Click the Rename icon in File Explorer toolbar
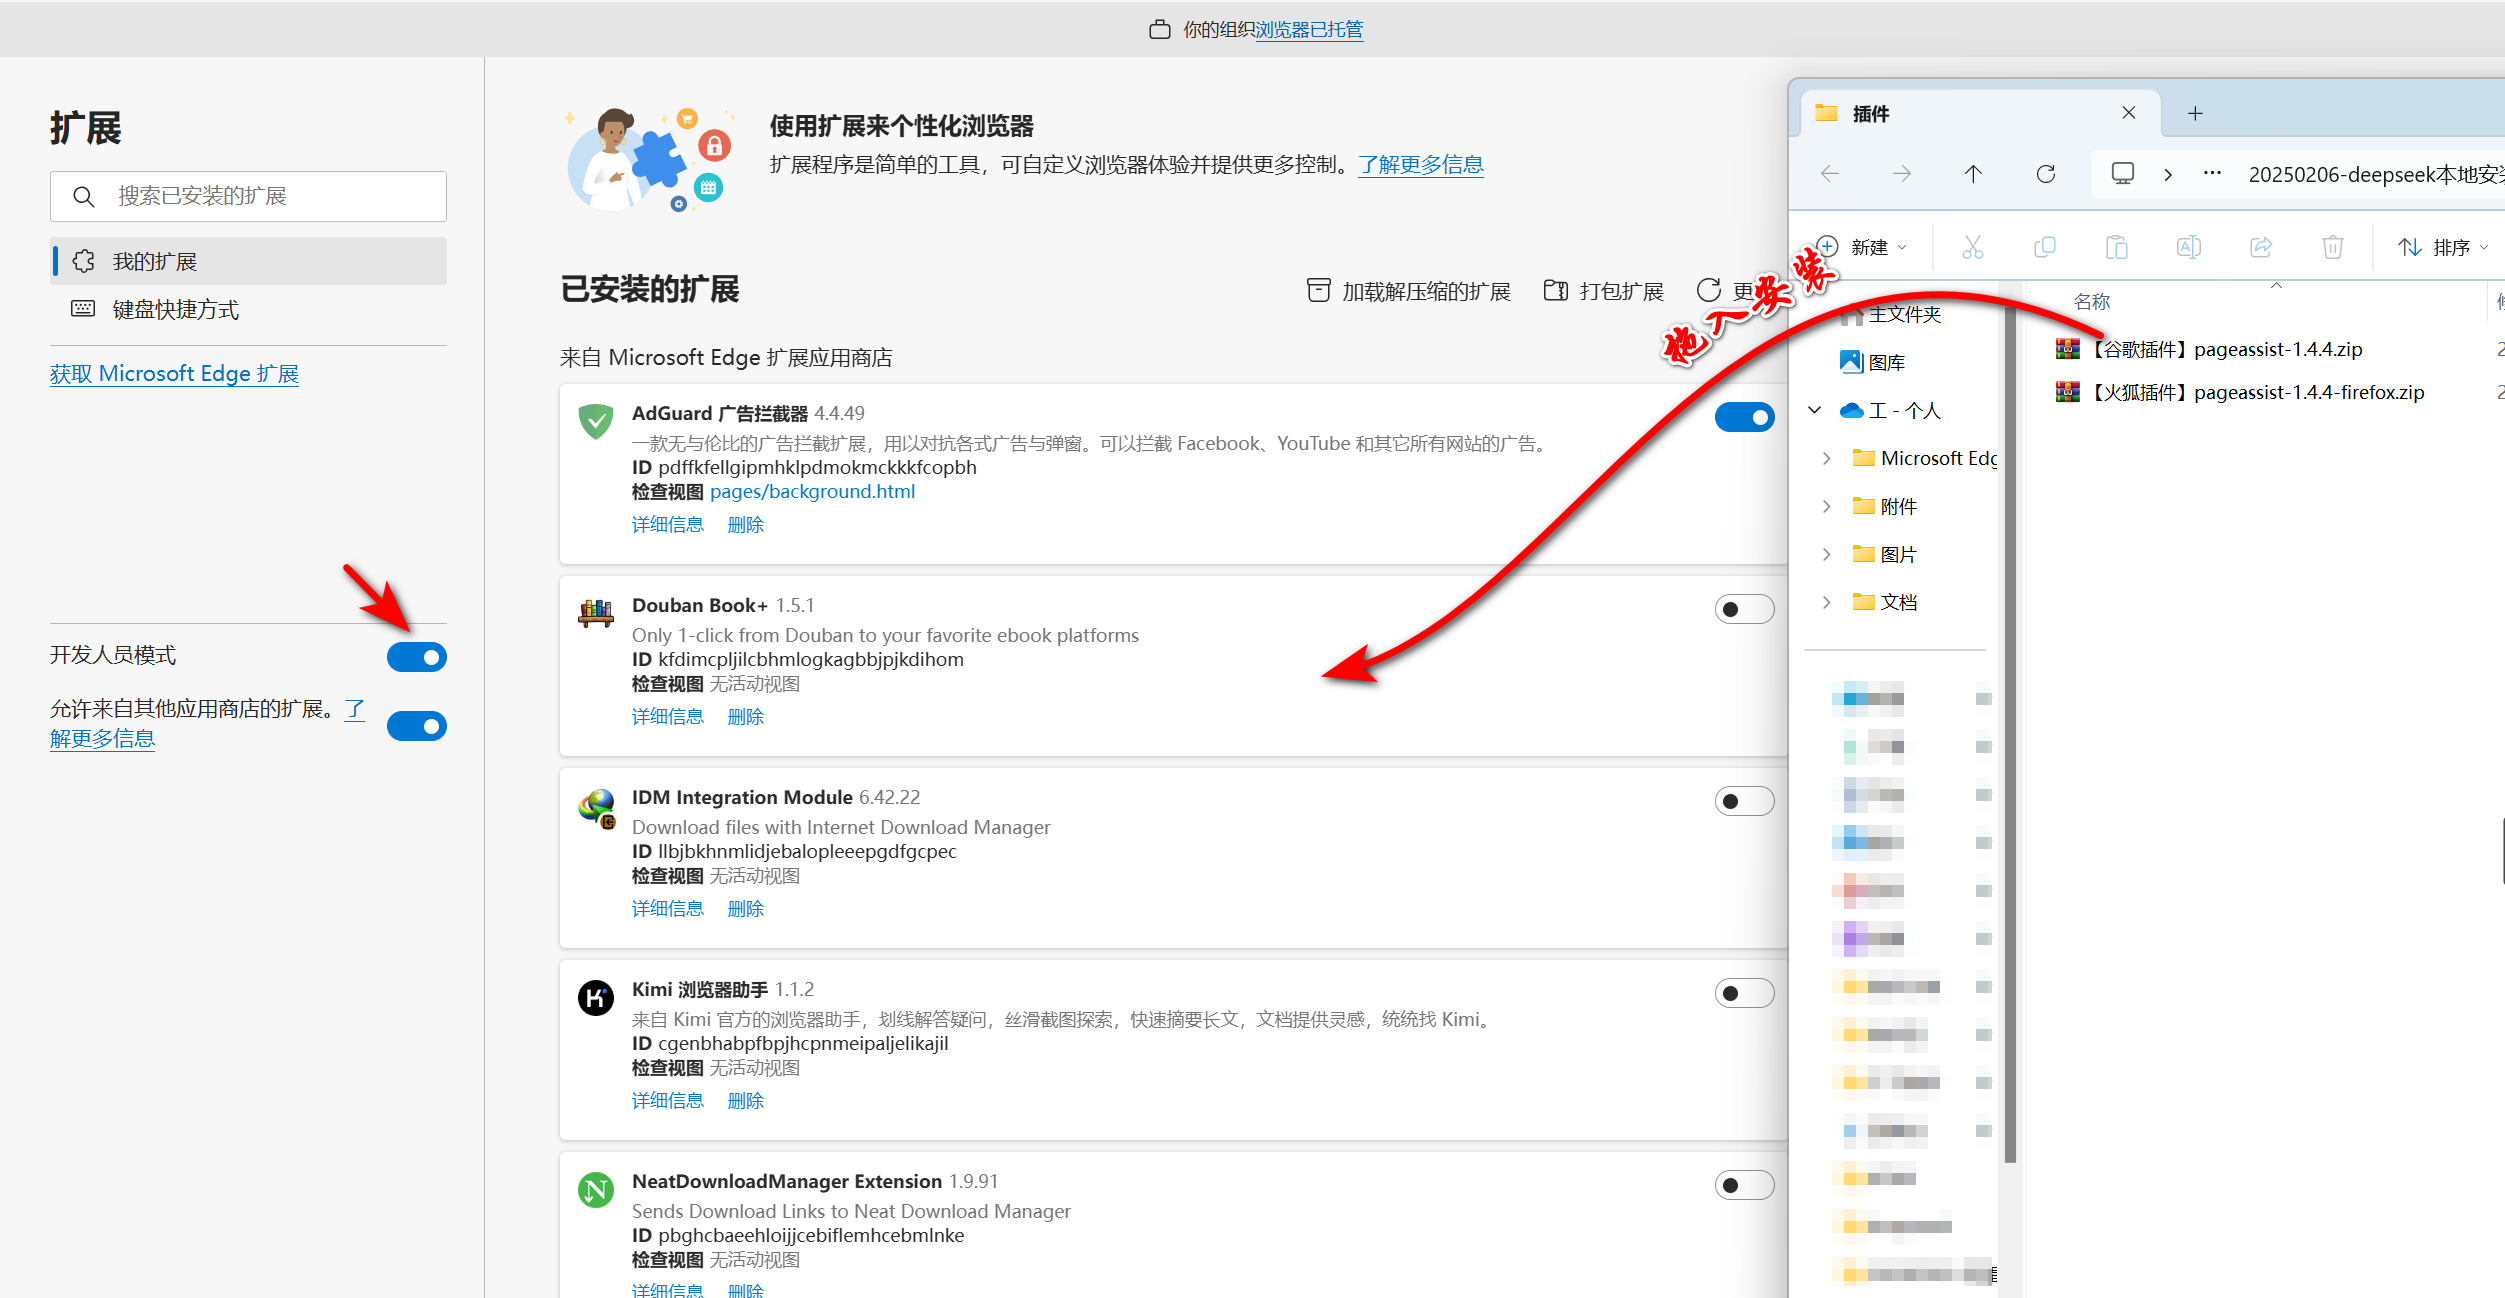Viewport: 2505px width, 1298px height. 2188,246
